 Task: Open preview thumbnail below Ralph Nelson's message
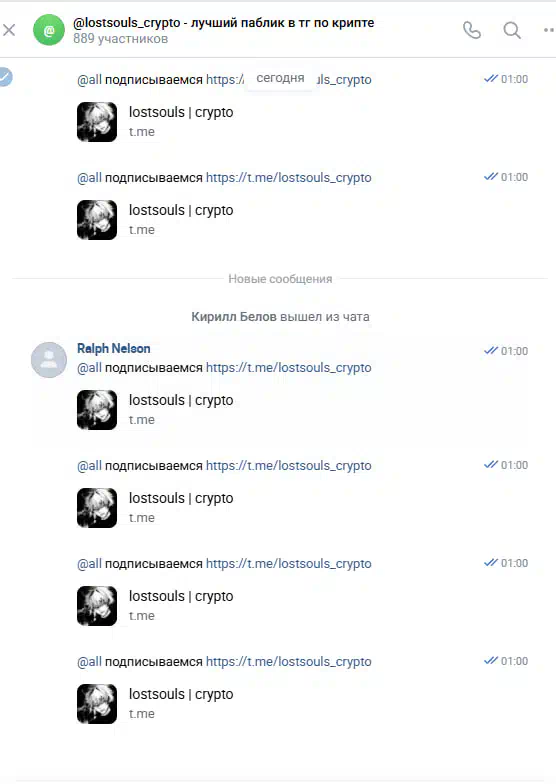click(97, 410)
